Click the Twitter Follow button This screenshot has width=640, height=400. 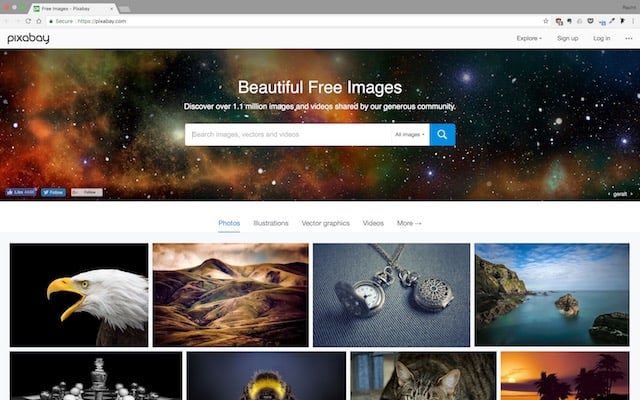point(53,192)
